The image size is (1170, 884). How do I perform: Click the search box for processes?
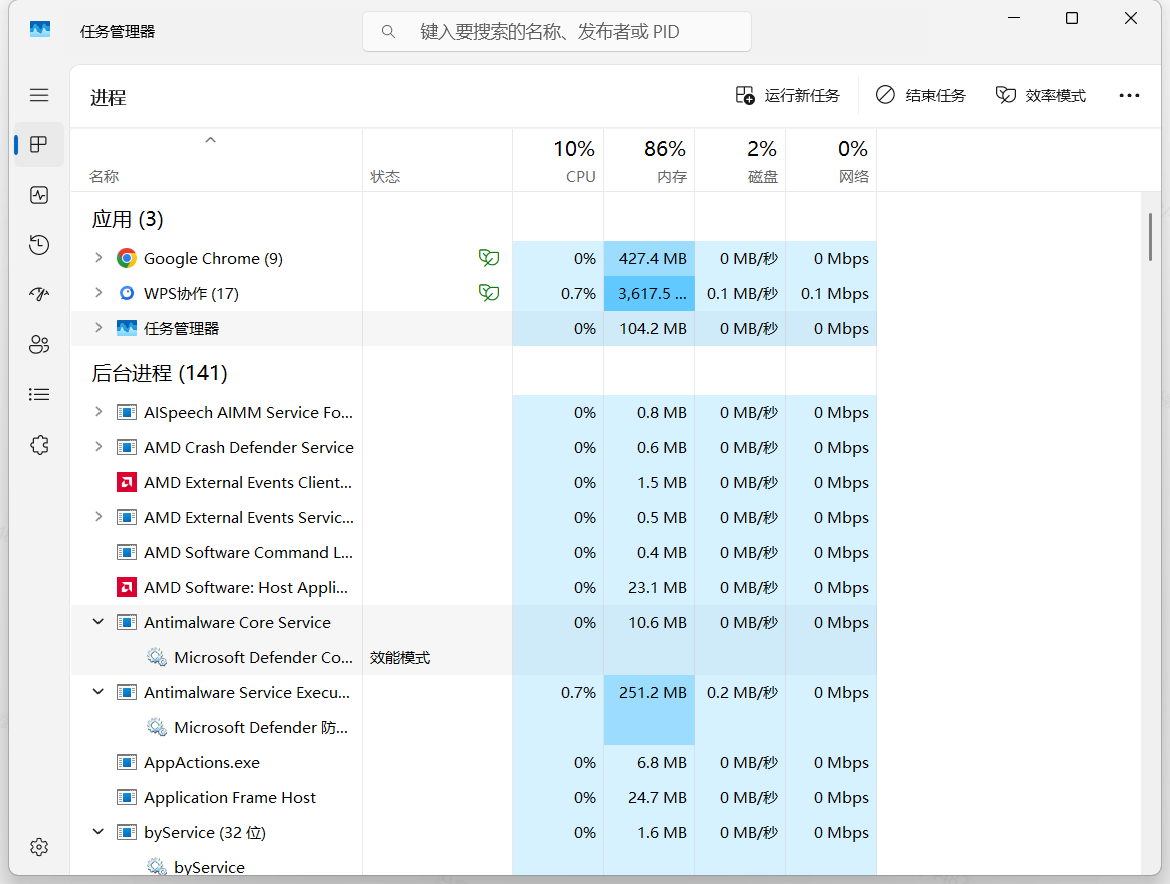[x=557, y=32]
